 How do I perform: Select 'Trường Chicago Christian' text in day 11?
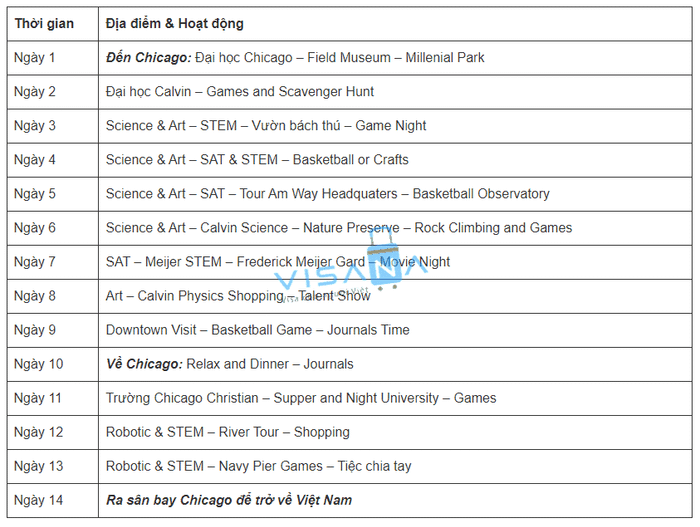[182, 398]
